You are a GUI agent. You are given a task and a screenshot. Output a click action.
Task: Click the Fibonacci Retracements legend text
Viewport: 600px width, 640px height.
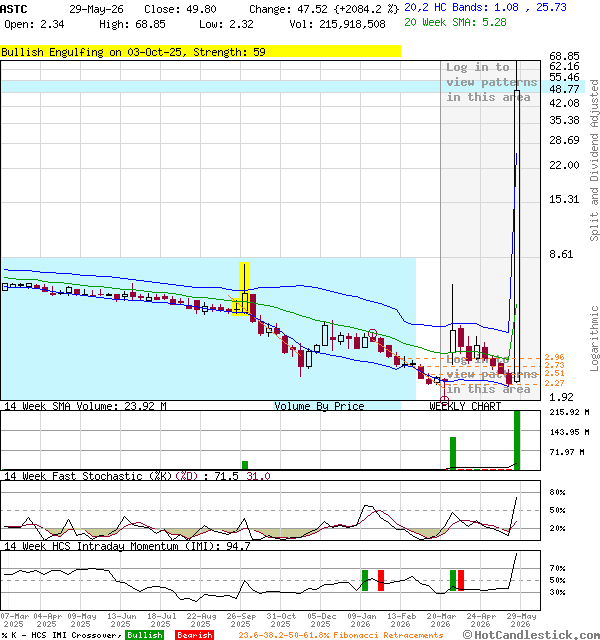point(341,635)
